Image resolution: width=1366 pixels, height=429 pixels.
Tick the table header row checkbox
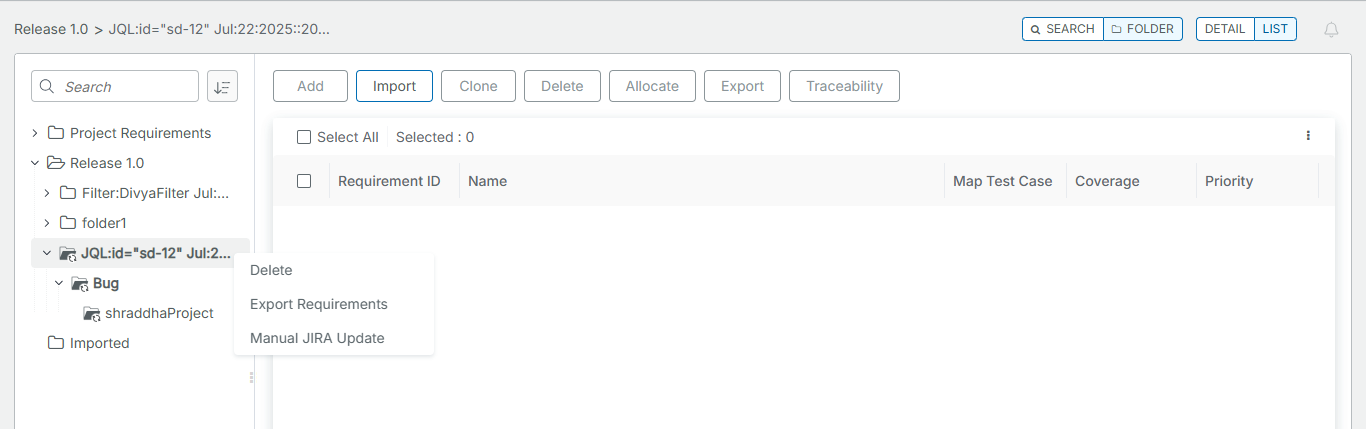tap(304, 181)
